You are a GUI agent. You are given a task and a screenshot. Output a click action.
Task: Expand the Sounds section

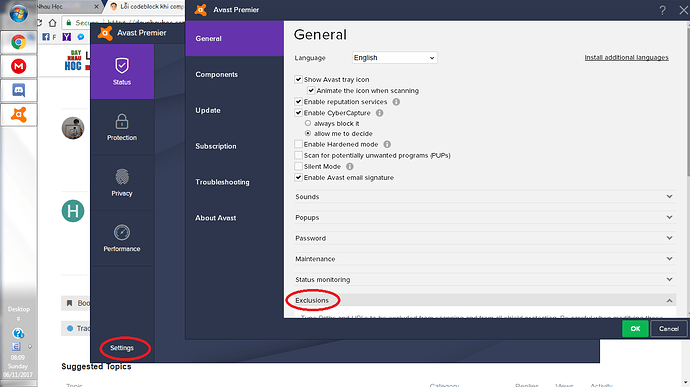tap(485, 197)
